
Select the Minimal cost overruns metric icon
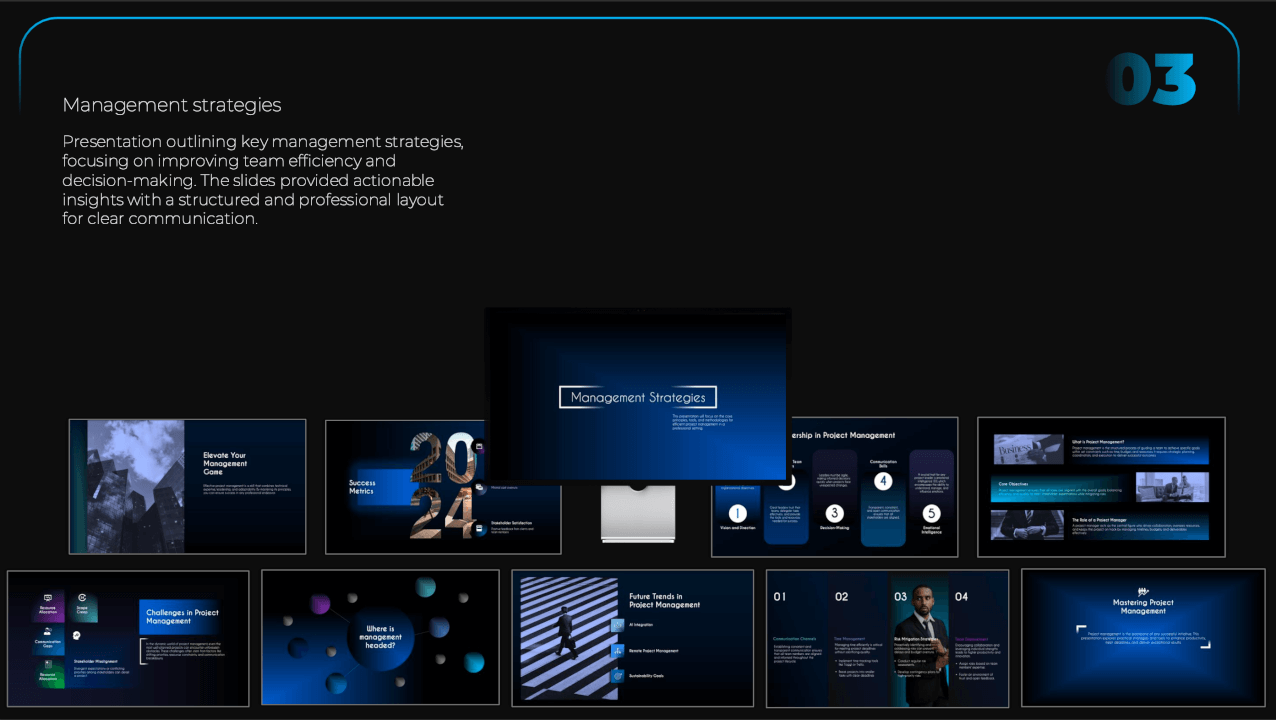(x=479, y=487)
